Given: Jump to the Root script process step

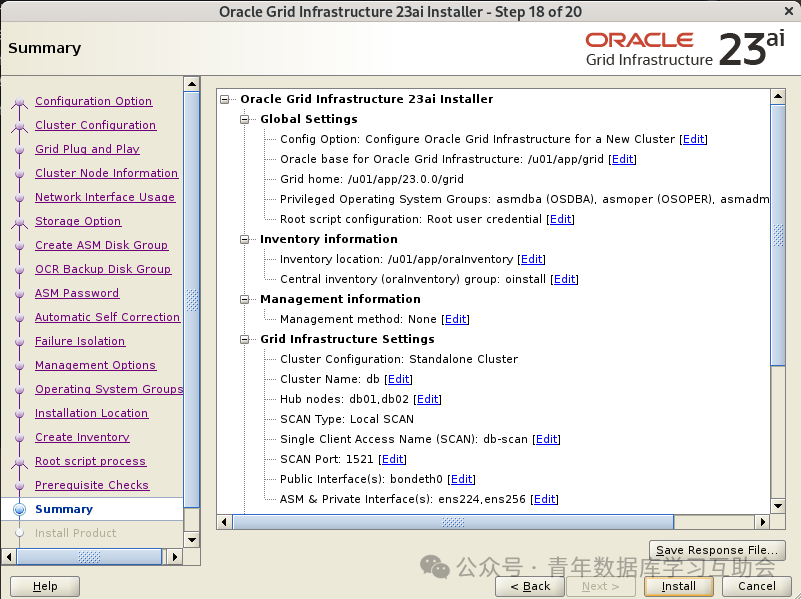Looking at the screenshot, I should [x=90, y=461].
